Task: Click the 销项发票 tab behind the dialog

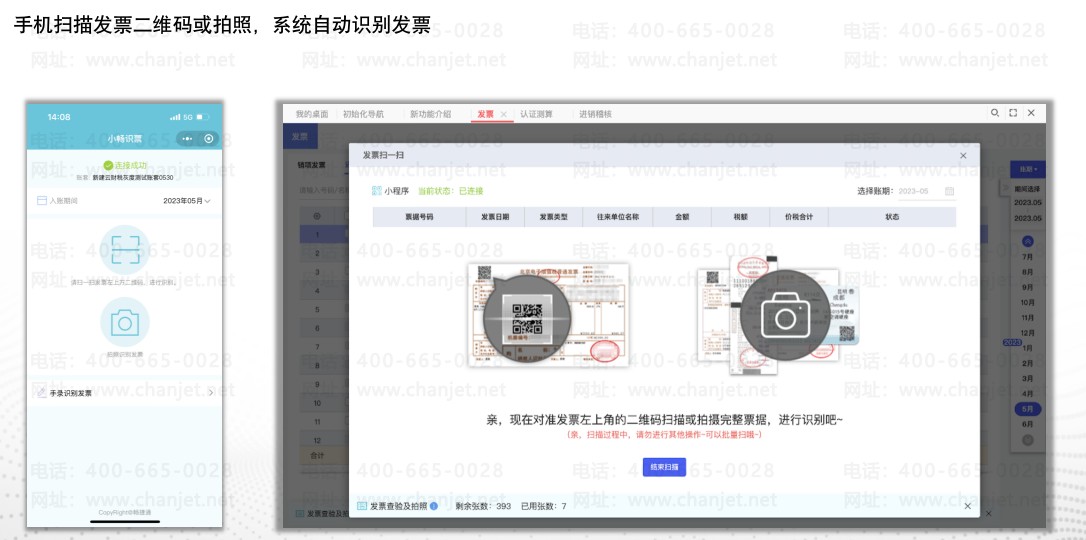Action: (311, 165)
